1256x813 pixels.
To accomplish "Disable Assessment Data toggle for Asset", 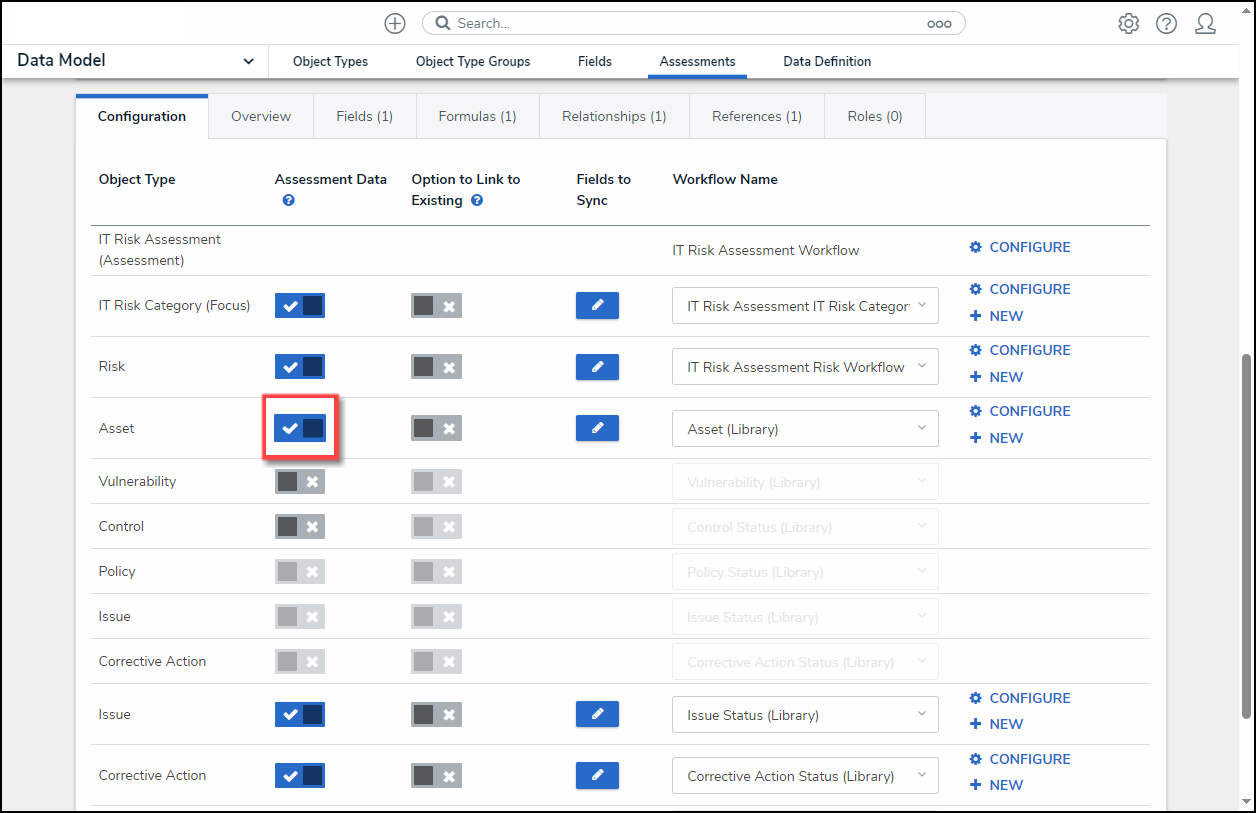I will (300, 428).
